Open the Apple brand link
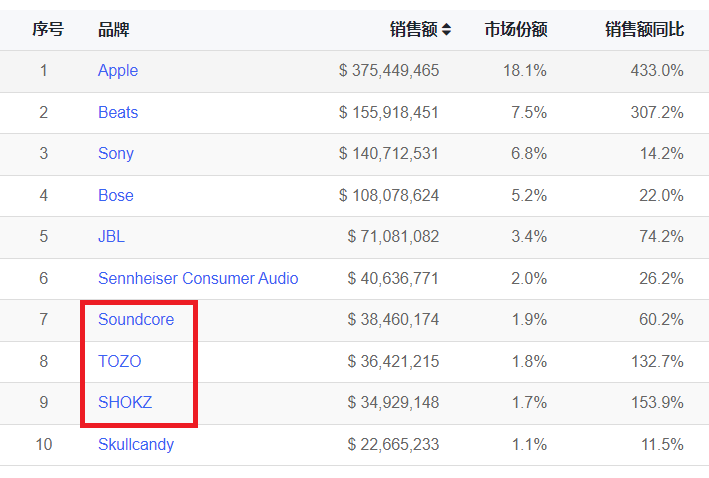 pyautogui.click(x=118, y=71)
